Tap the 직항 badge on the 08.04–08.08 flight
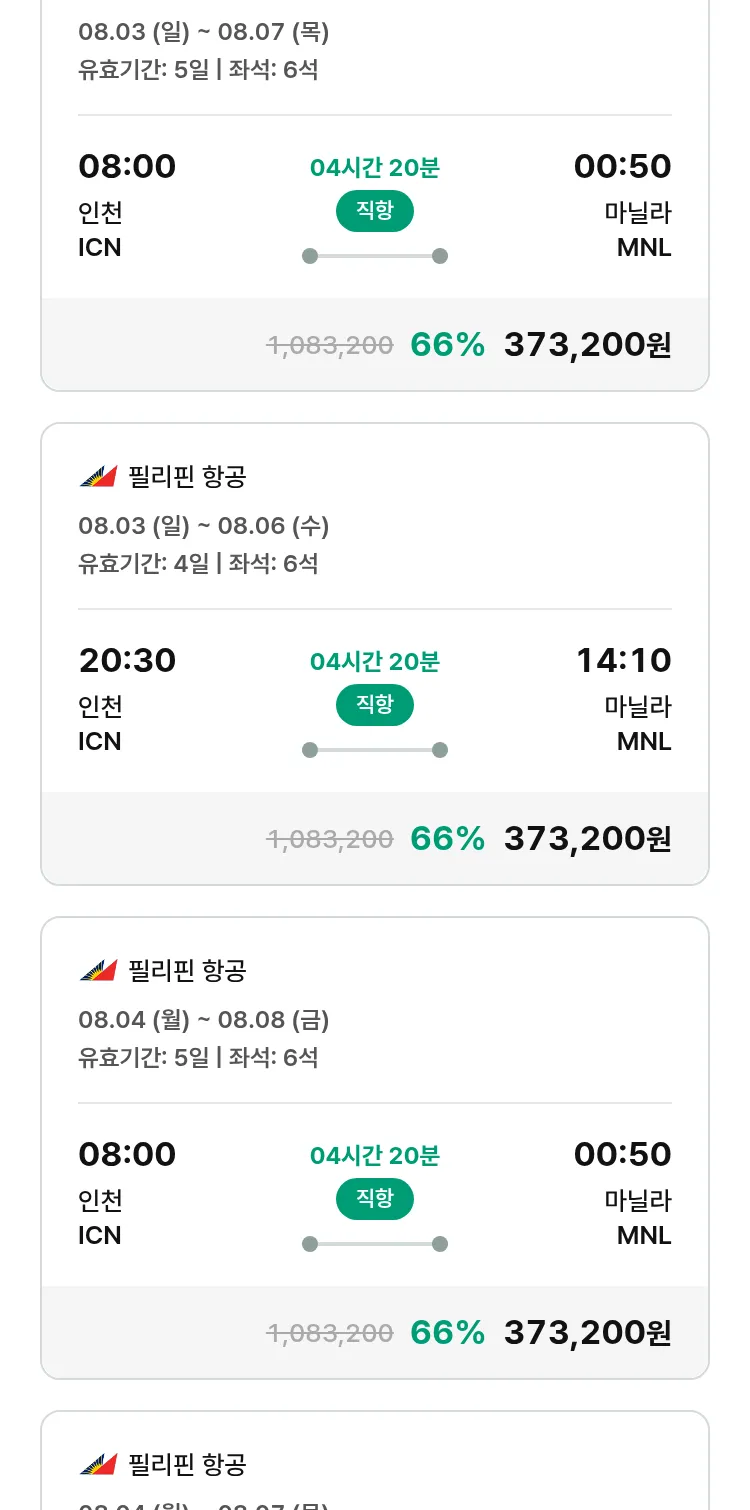Image resolution: width=750 pixels, height=1510 pixels. 374,1199
